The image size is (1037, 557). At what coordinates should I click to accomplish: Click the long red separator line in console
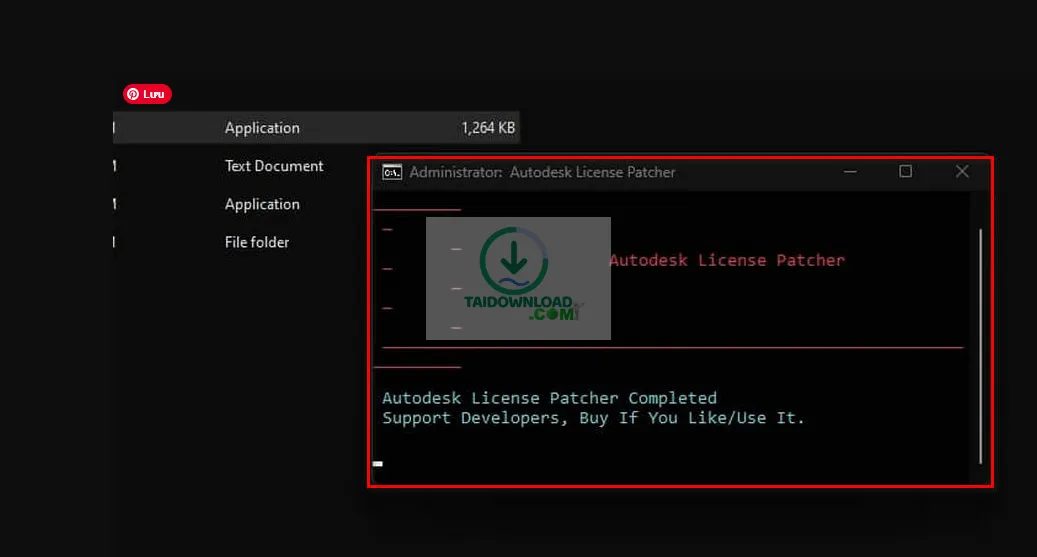pos(672,348)
